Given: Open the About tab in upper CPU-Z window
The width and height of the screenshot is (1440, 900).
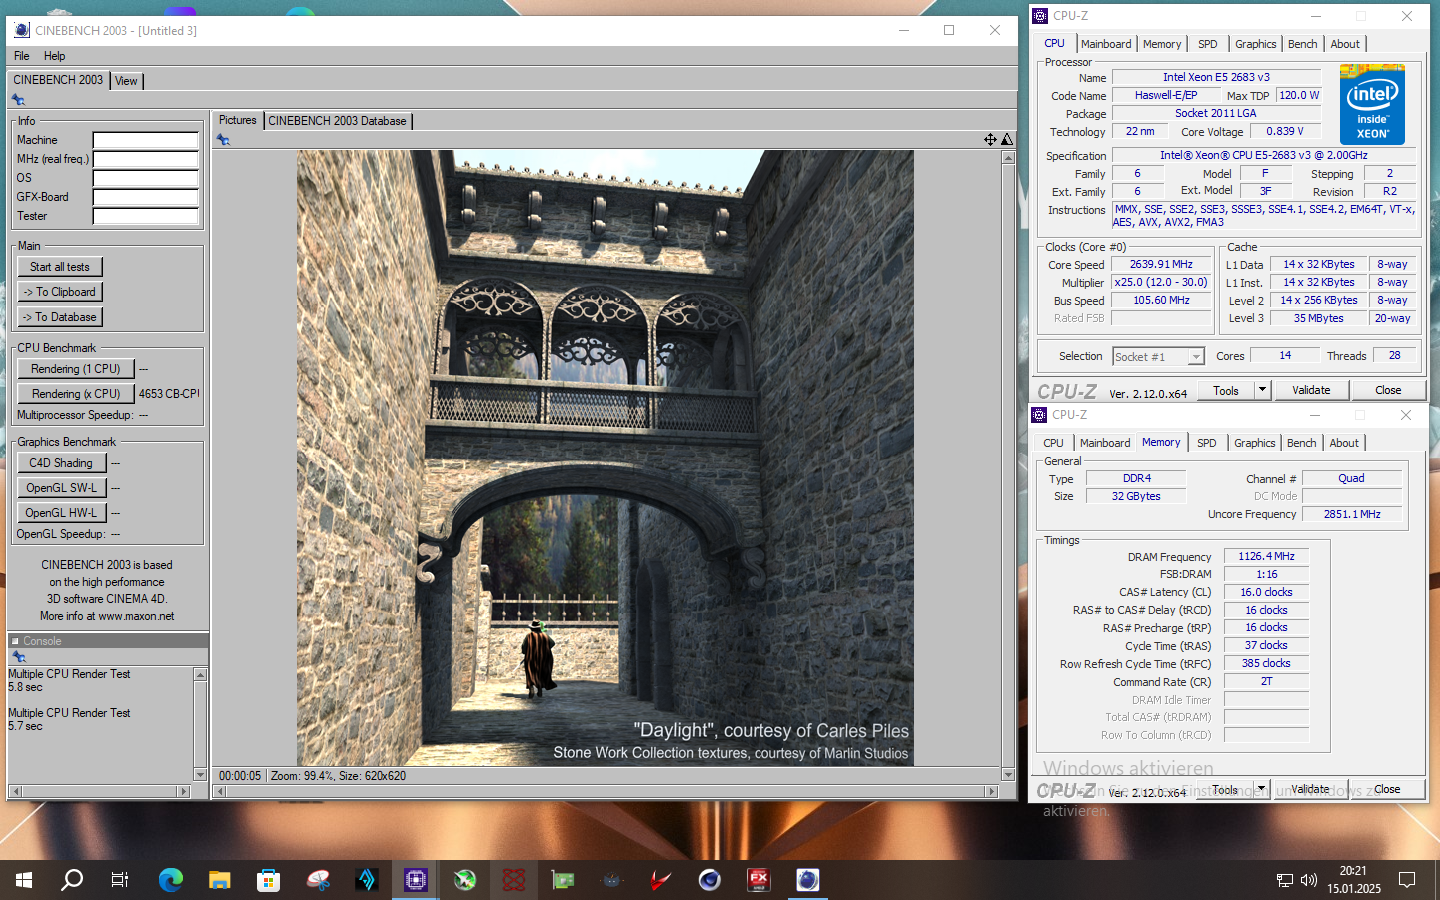Looking at the screenshot, I should click(1345, 44).
